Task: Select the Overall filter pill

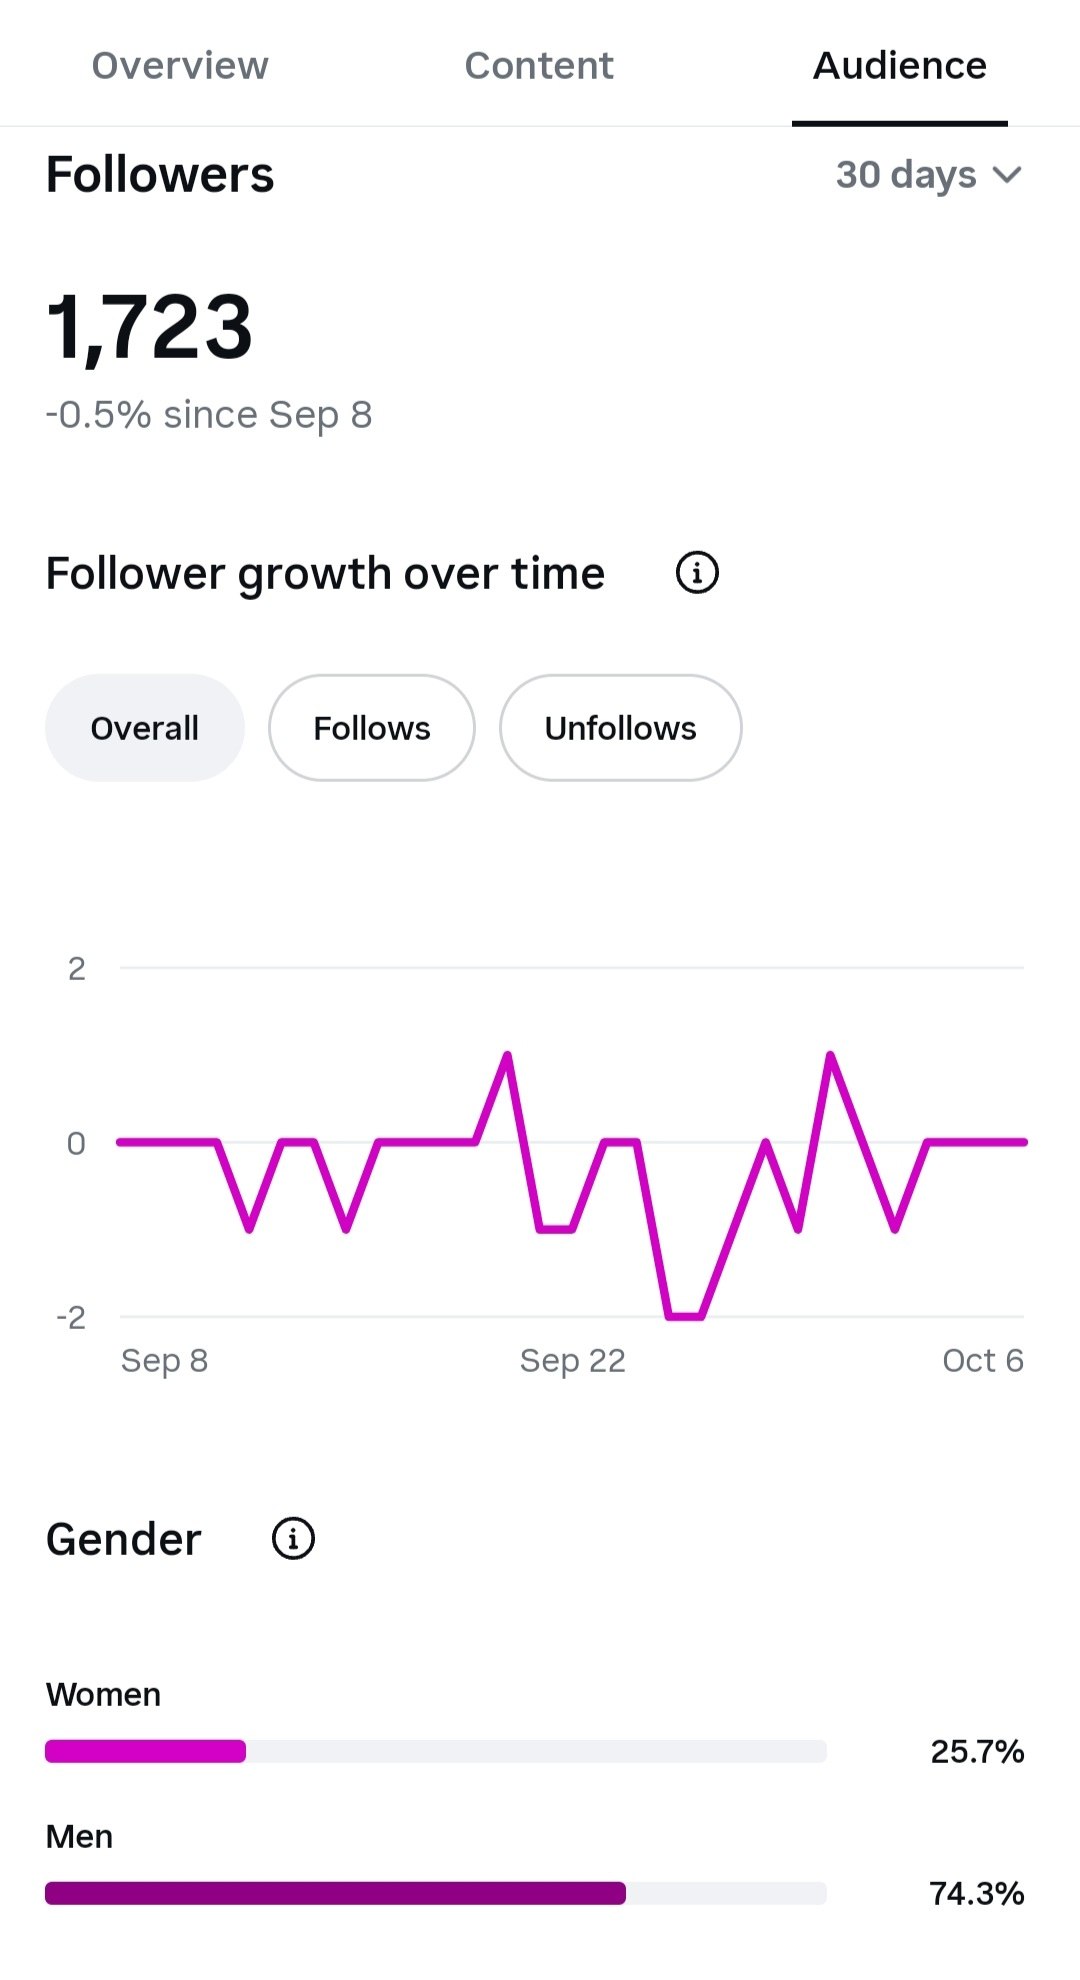Action: 145,728
